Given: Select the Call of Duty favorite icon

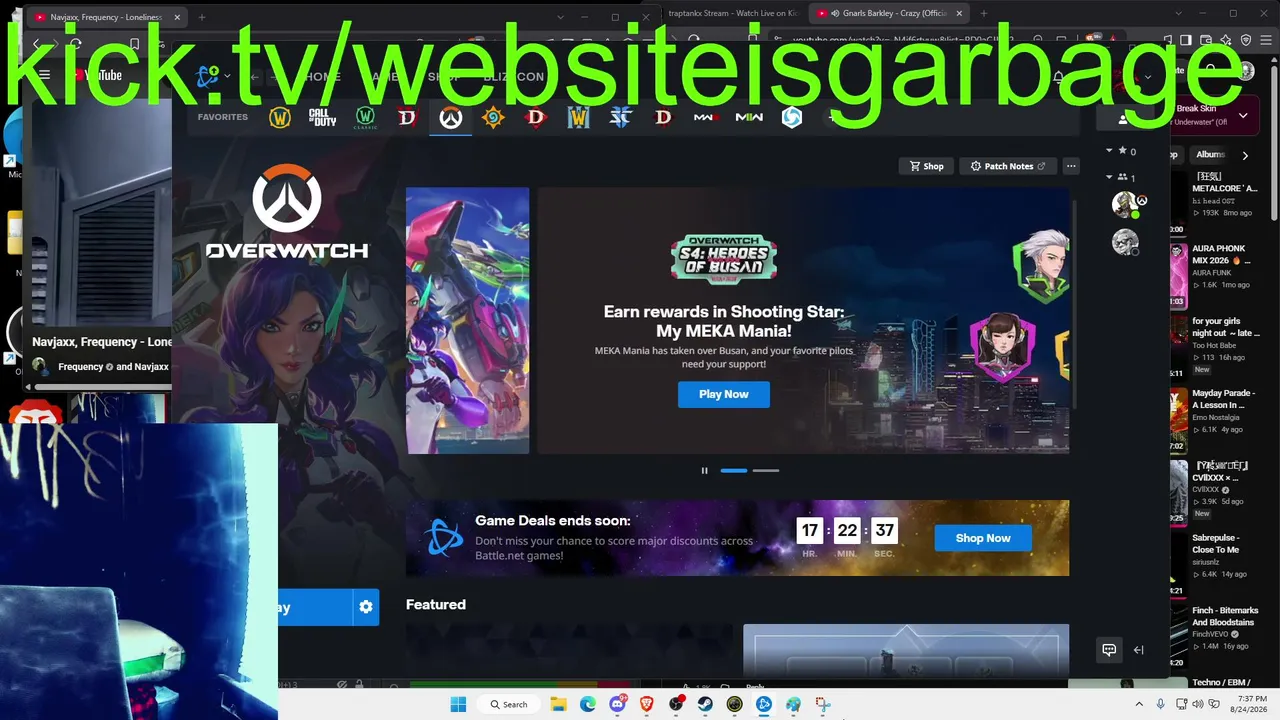Looking at the screenshot, I should click(322, 118).
